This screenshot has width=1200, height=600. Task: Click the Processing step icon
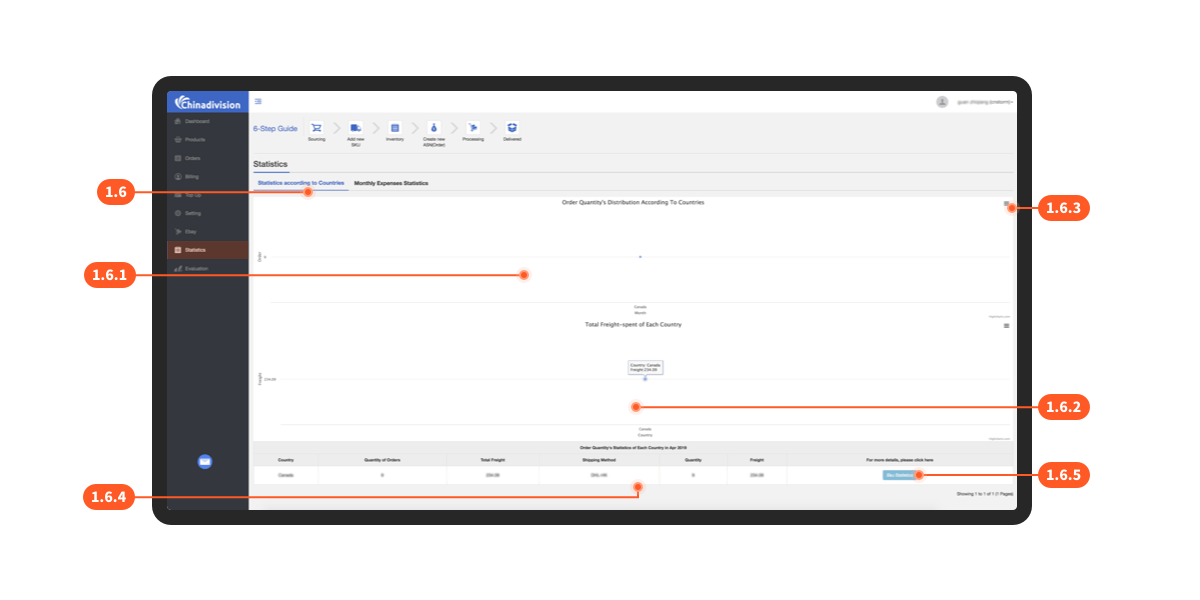[x=473, y=128]
